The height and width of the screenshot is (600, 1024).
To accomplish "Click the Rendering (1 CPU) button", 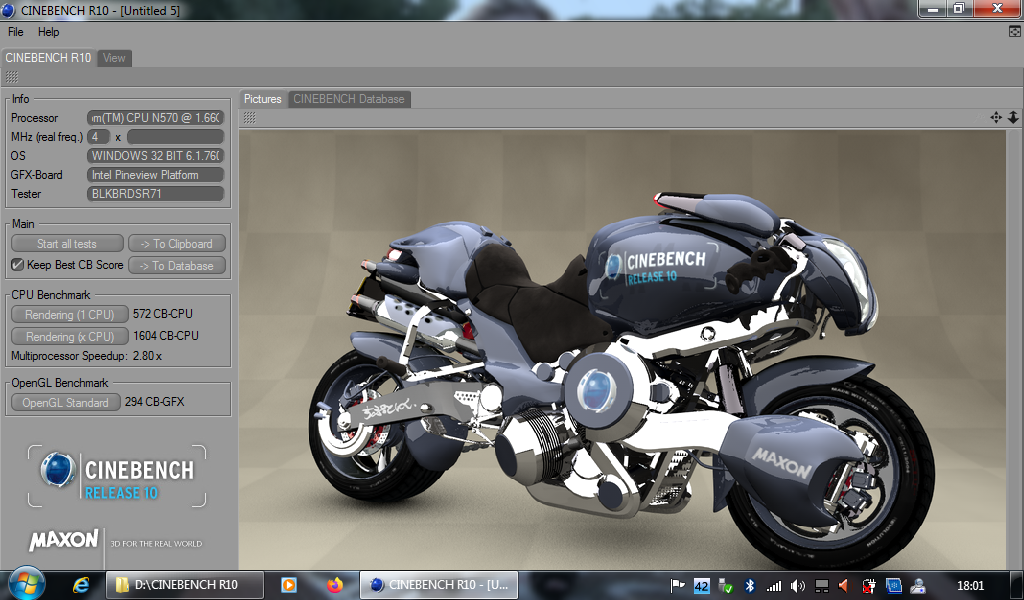I will click(x=69, y=314).
